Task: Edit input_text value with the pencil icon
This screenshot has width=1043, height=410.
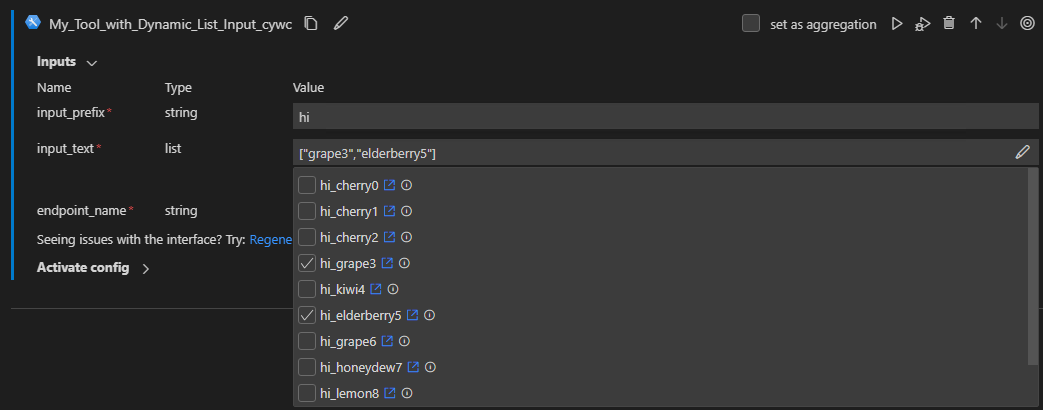Action: [1022, 152]
